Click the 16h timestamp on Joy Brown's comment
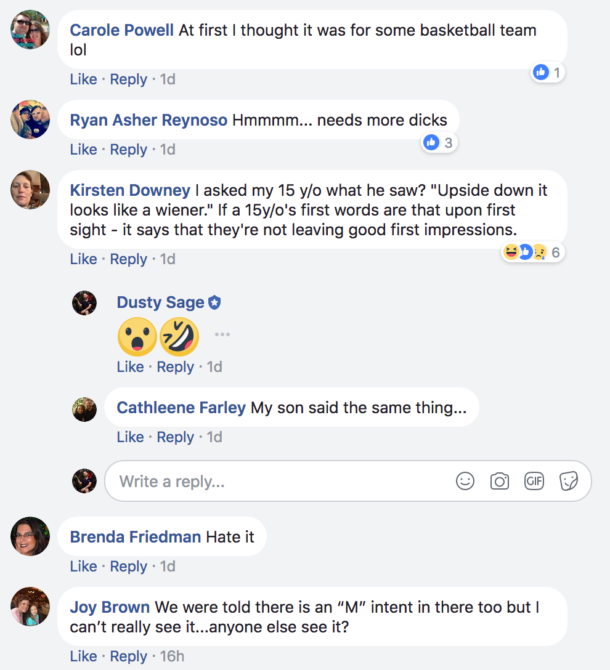 click(172, 656)
